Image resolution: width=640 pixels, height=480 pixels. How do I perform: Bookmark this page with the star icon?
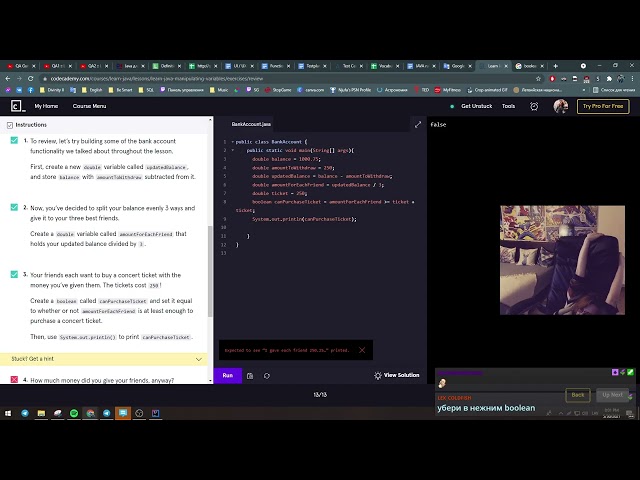pos(538,78)
